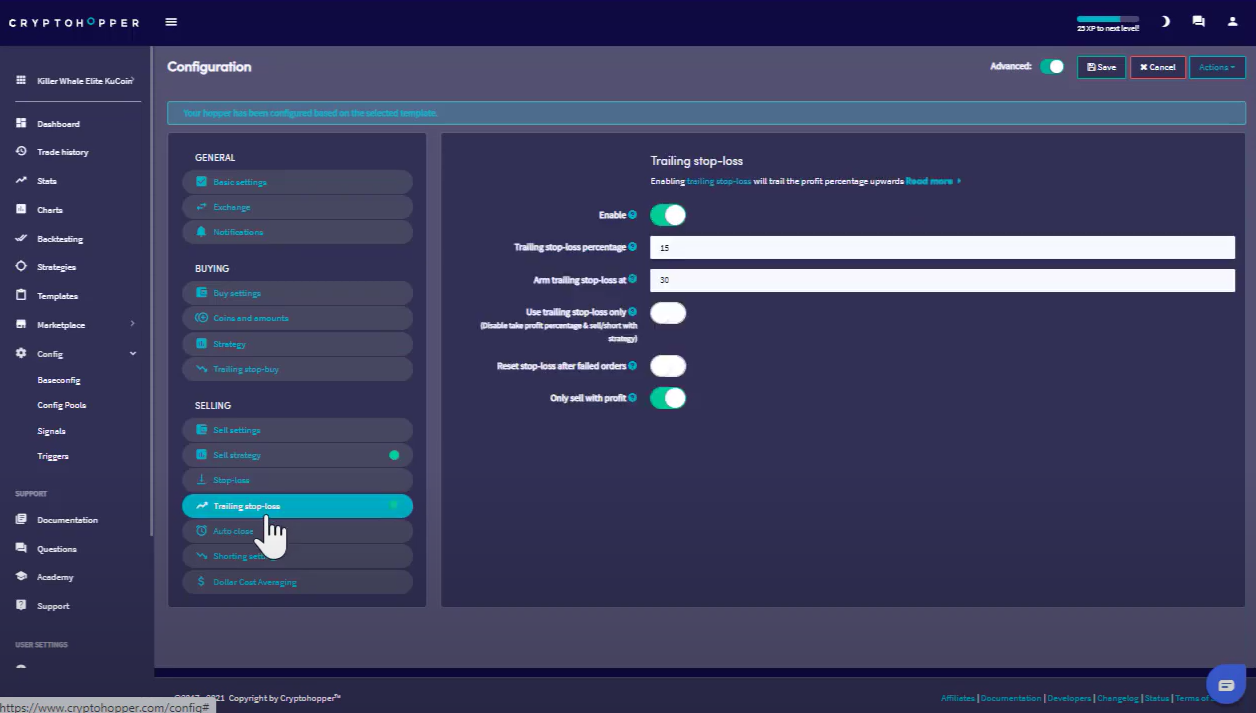Click the Backtesting sidebar icon
This screenshot has width=1256, height=713.
click(x=21, y=239)
